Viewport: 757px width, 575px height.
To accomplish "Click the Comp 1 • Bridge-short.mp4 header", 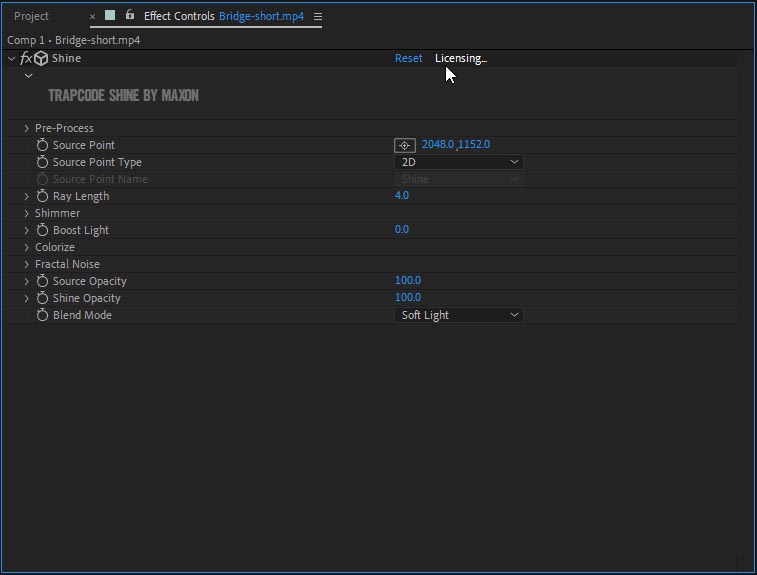I will click(73, 41).
